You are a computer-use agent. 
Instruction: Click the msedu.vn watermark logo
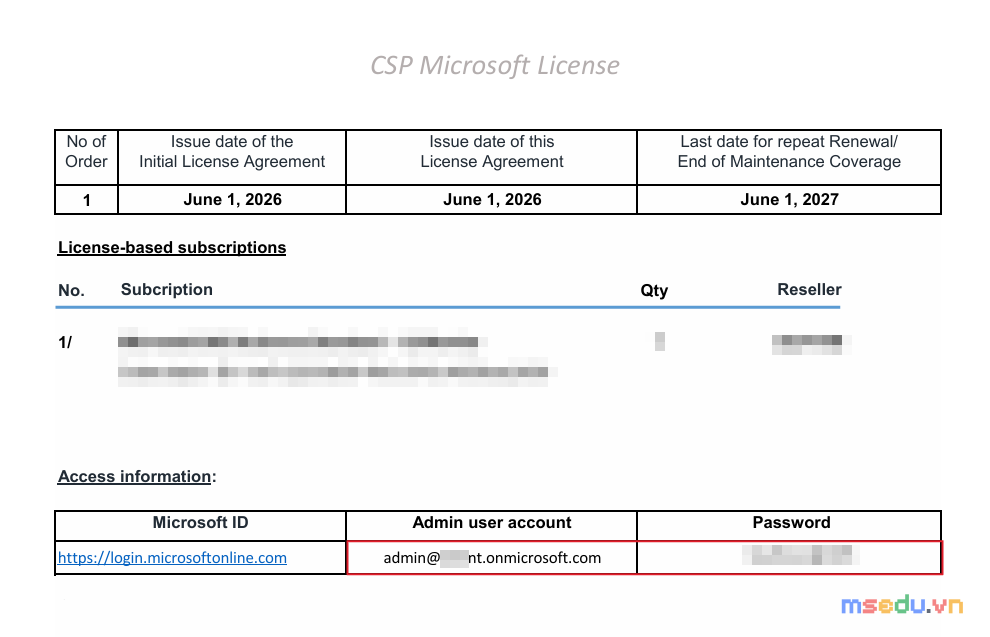click(902, 605)
